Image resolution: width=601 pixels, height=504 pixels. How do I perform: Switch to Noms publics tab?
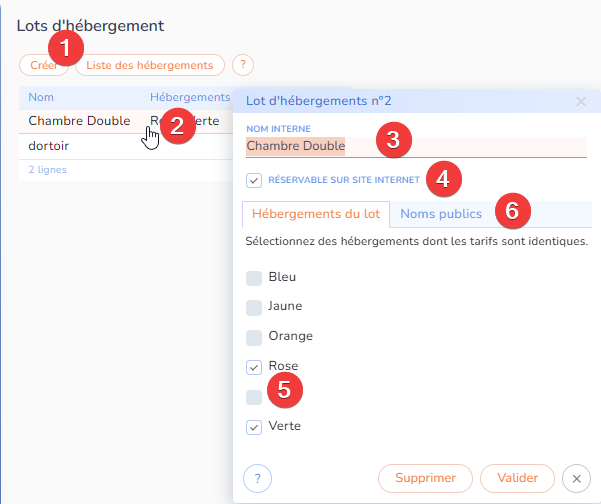441,214
